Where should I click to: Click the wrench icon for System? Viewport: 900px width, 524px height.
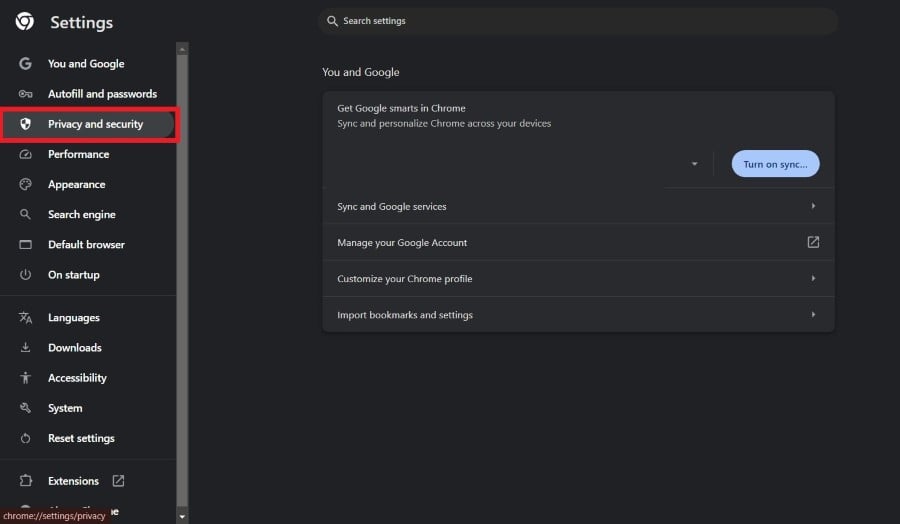coord(25,407)
